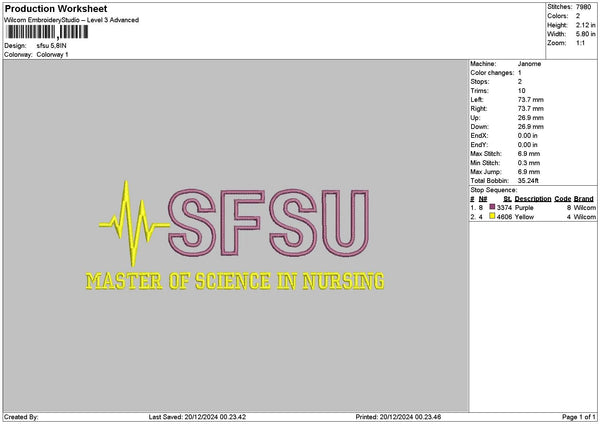Click the Up value '26.9 mm'
Image resolution: width=600 pixels, height=424 pixels.
click(x=530, y=118)
